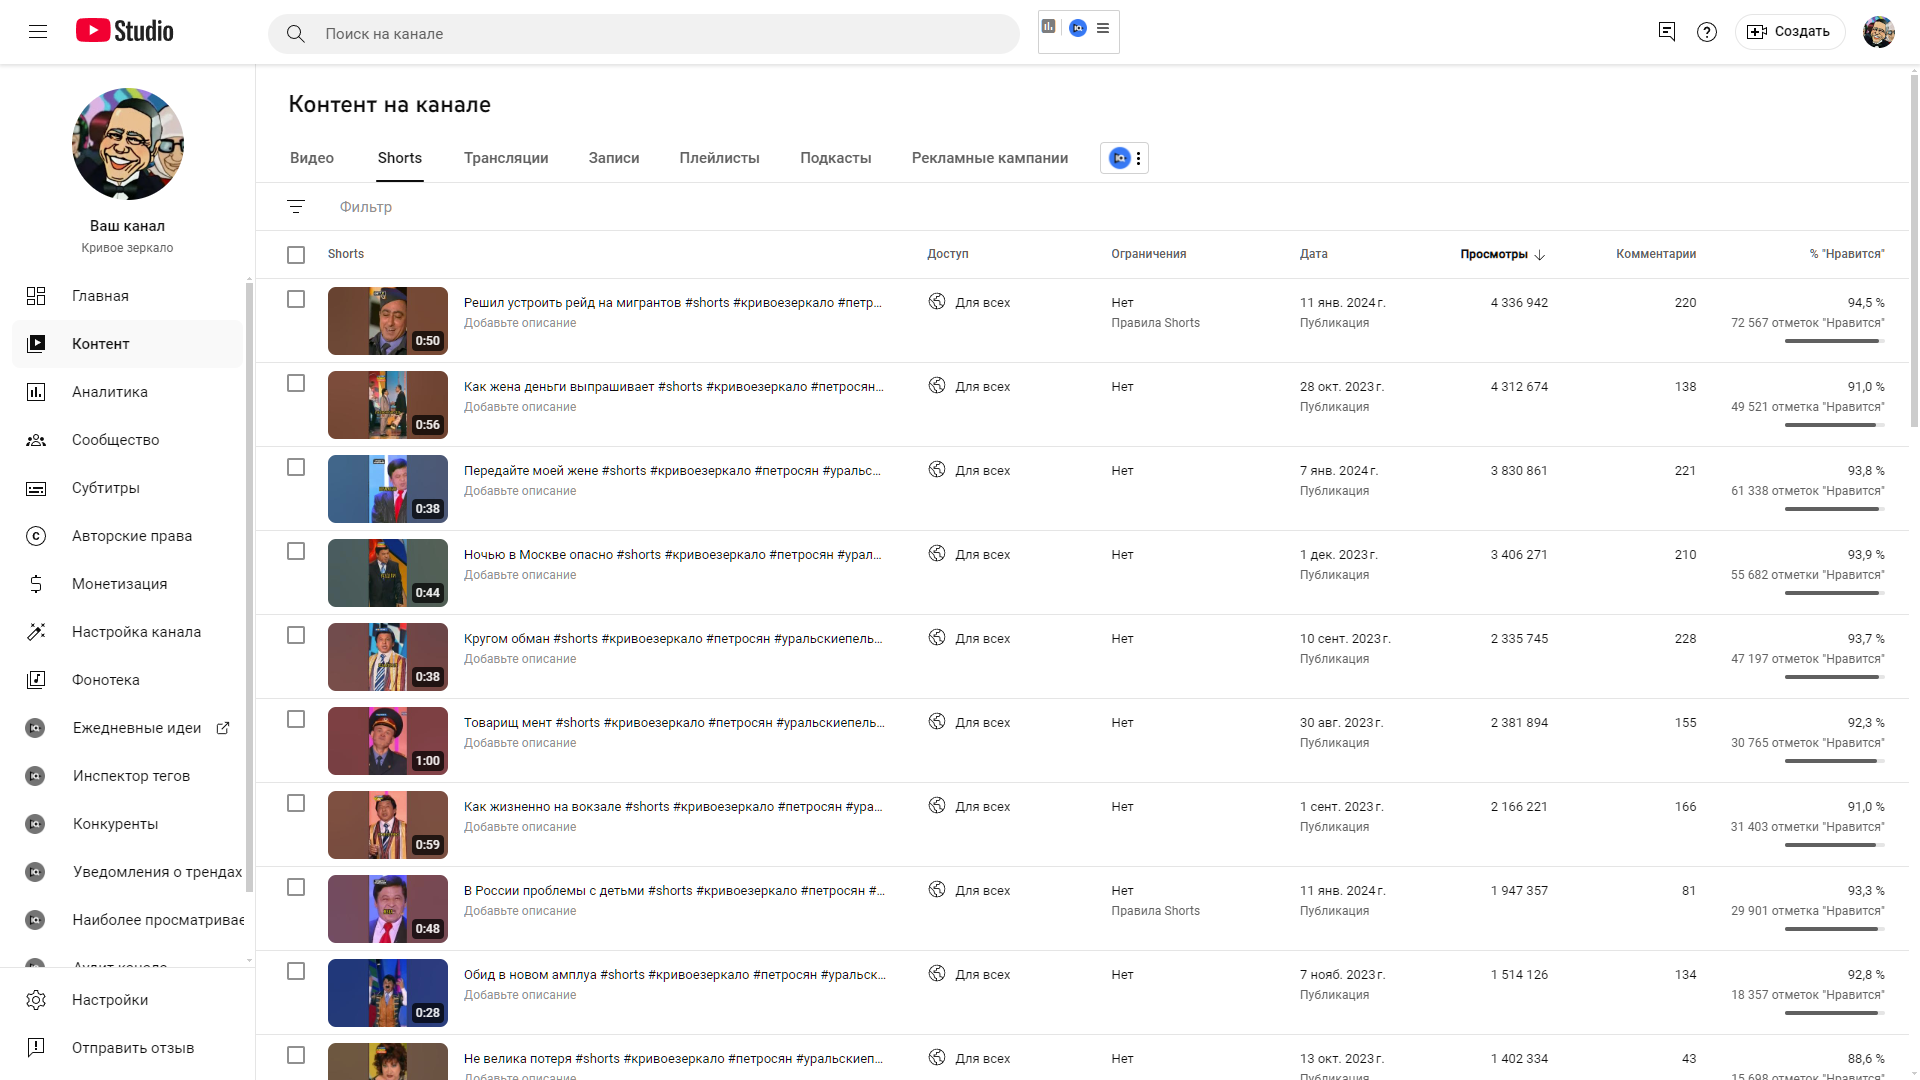Viewport: 1920px width, 1080px height.
Task: Open Для всех visibility for 'Передайте моей жене'
Action: click(x=982, y=471)
